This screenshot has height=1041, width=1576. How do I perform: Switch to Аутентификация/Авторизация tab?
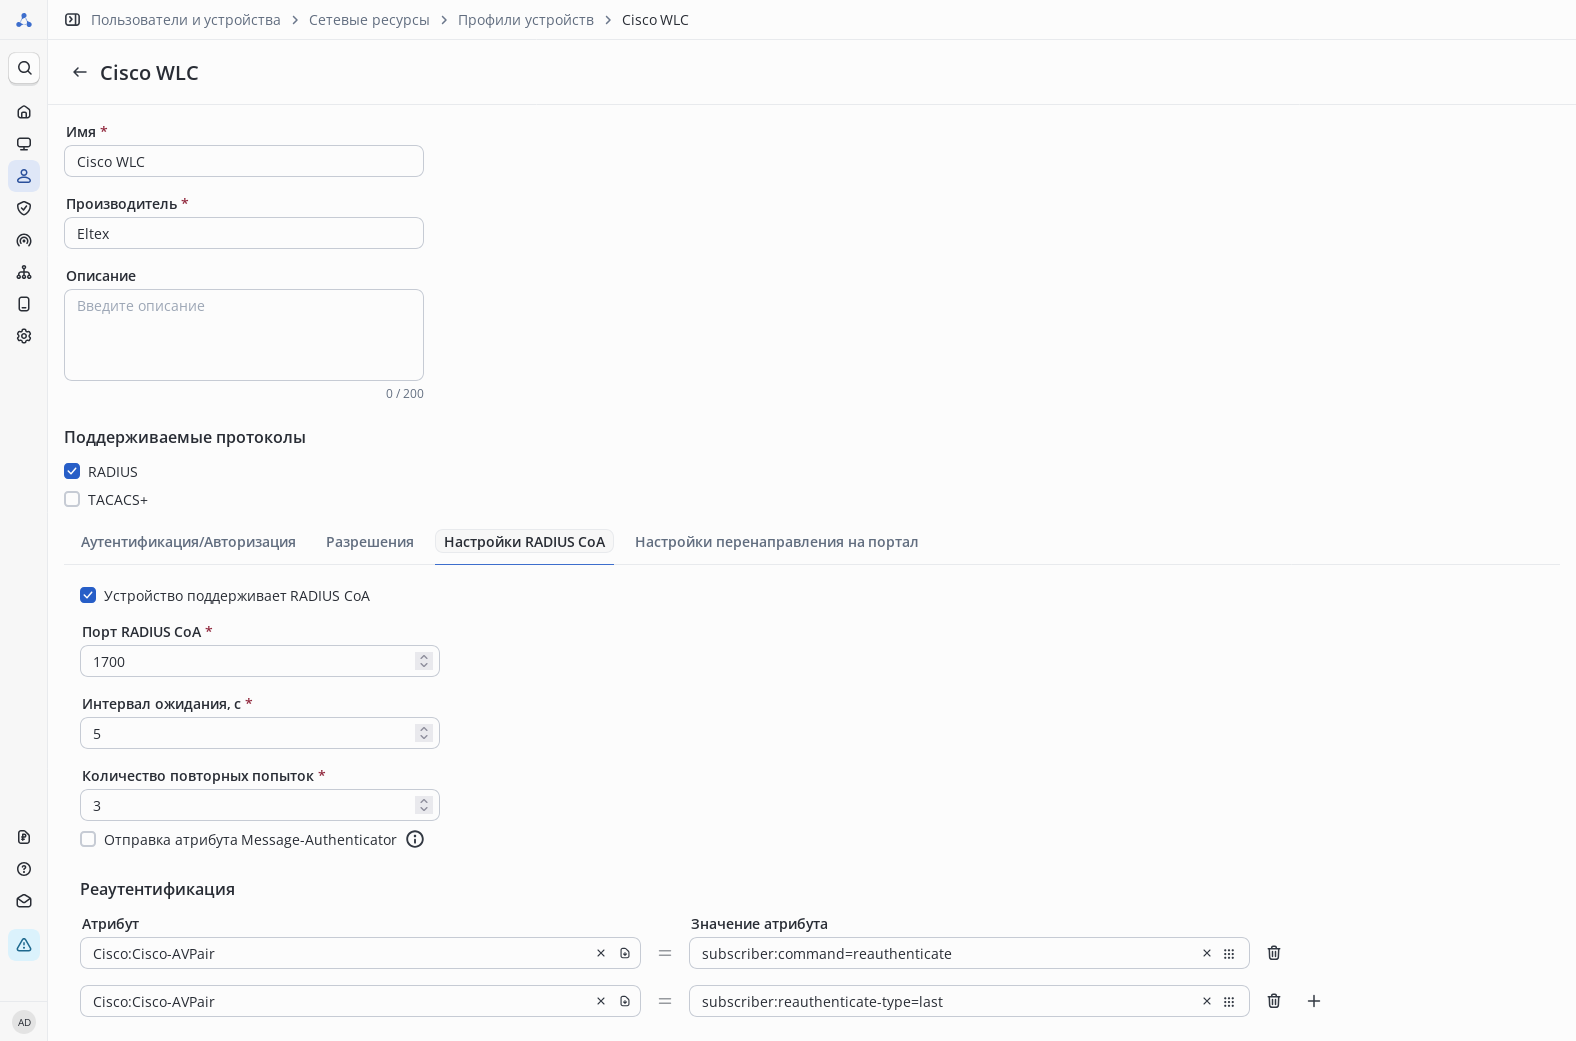(x=188, y=542)
